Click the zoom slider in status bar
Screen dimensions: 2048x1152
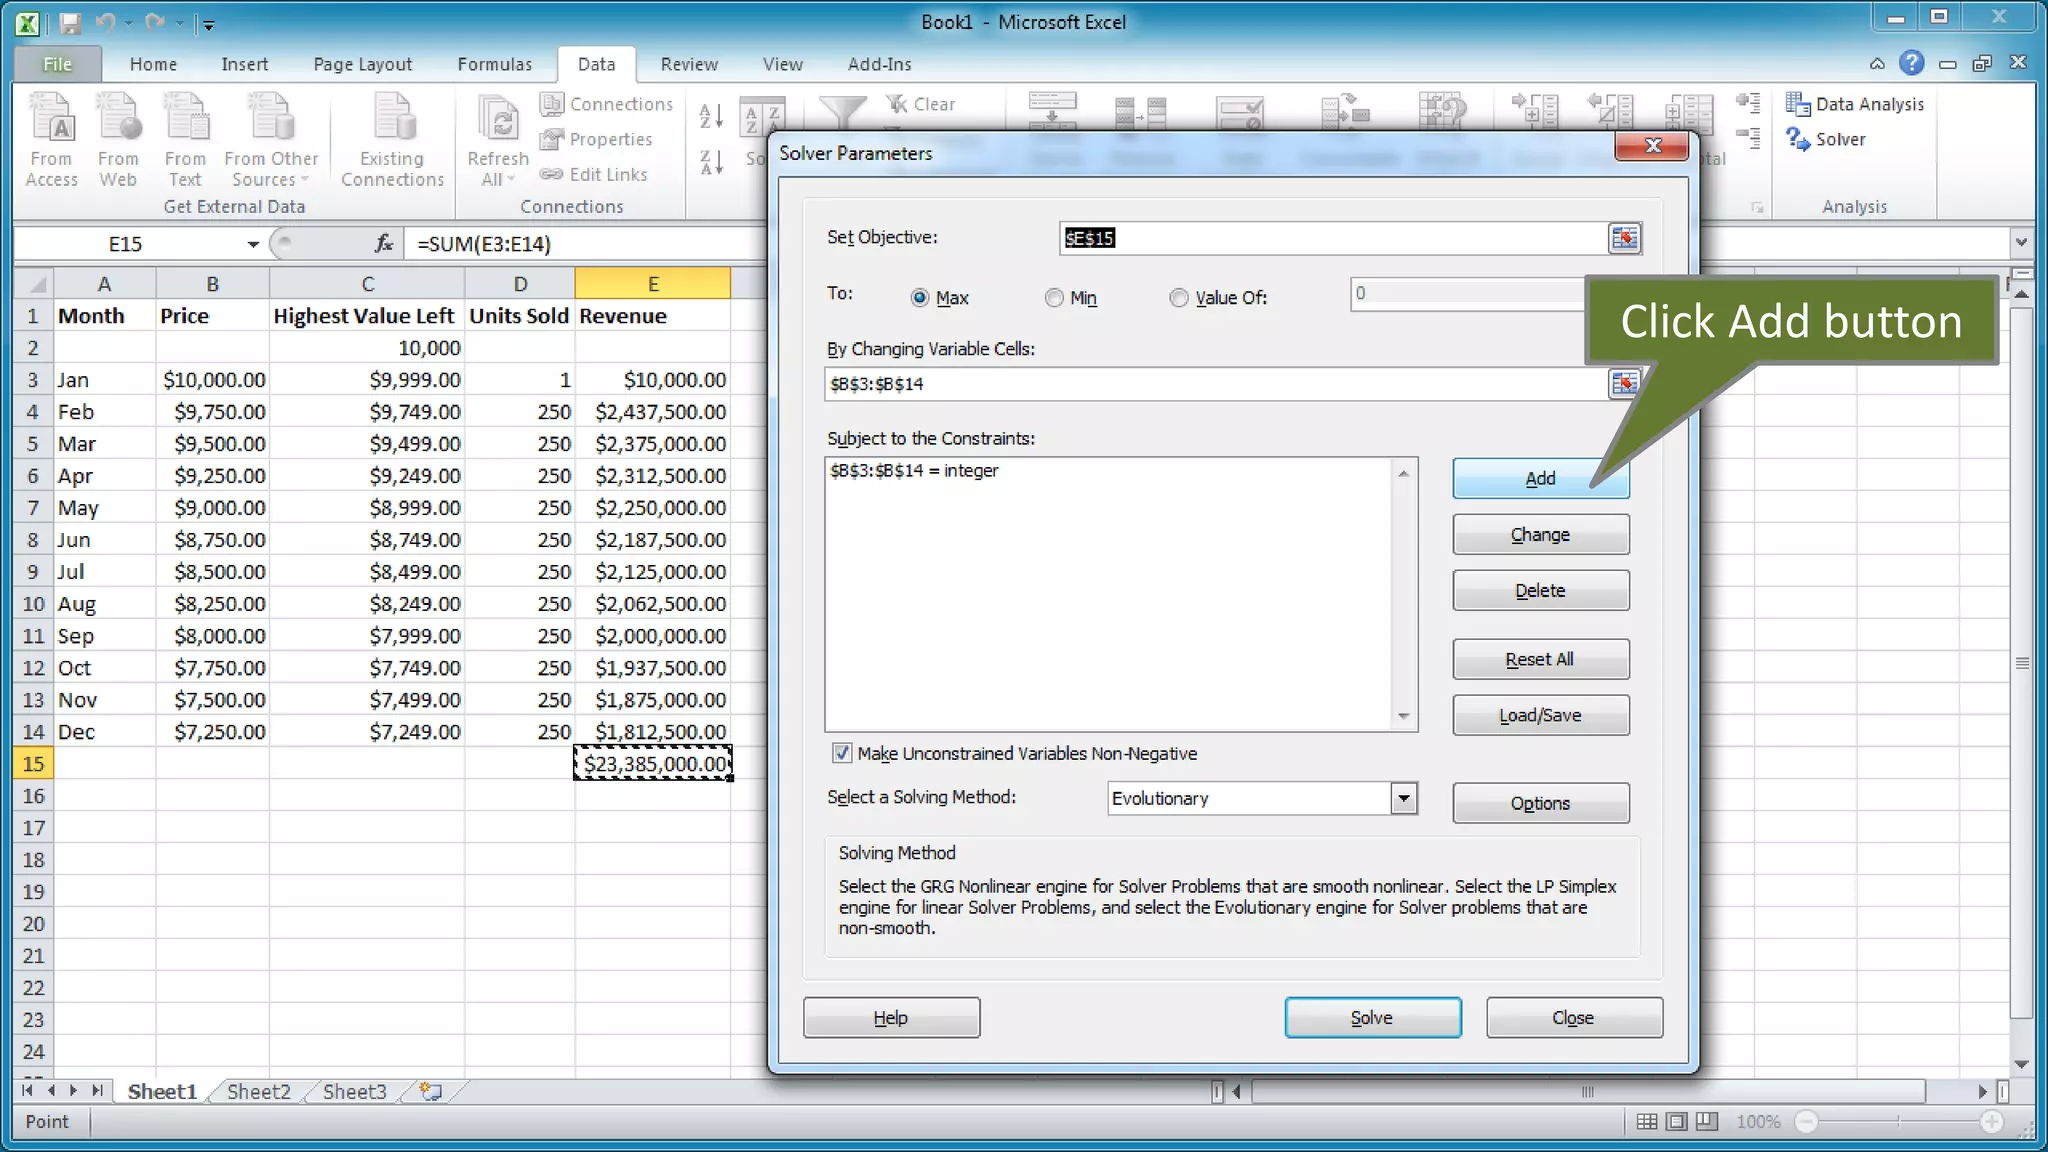1898,1121
